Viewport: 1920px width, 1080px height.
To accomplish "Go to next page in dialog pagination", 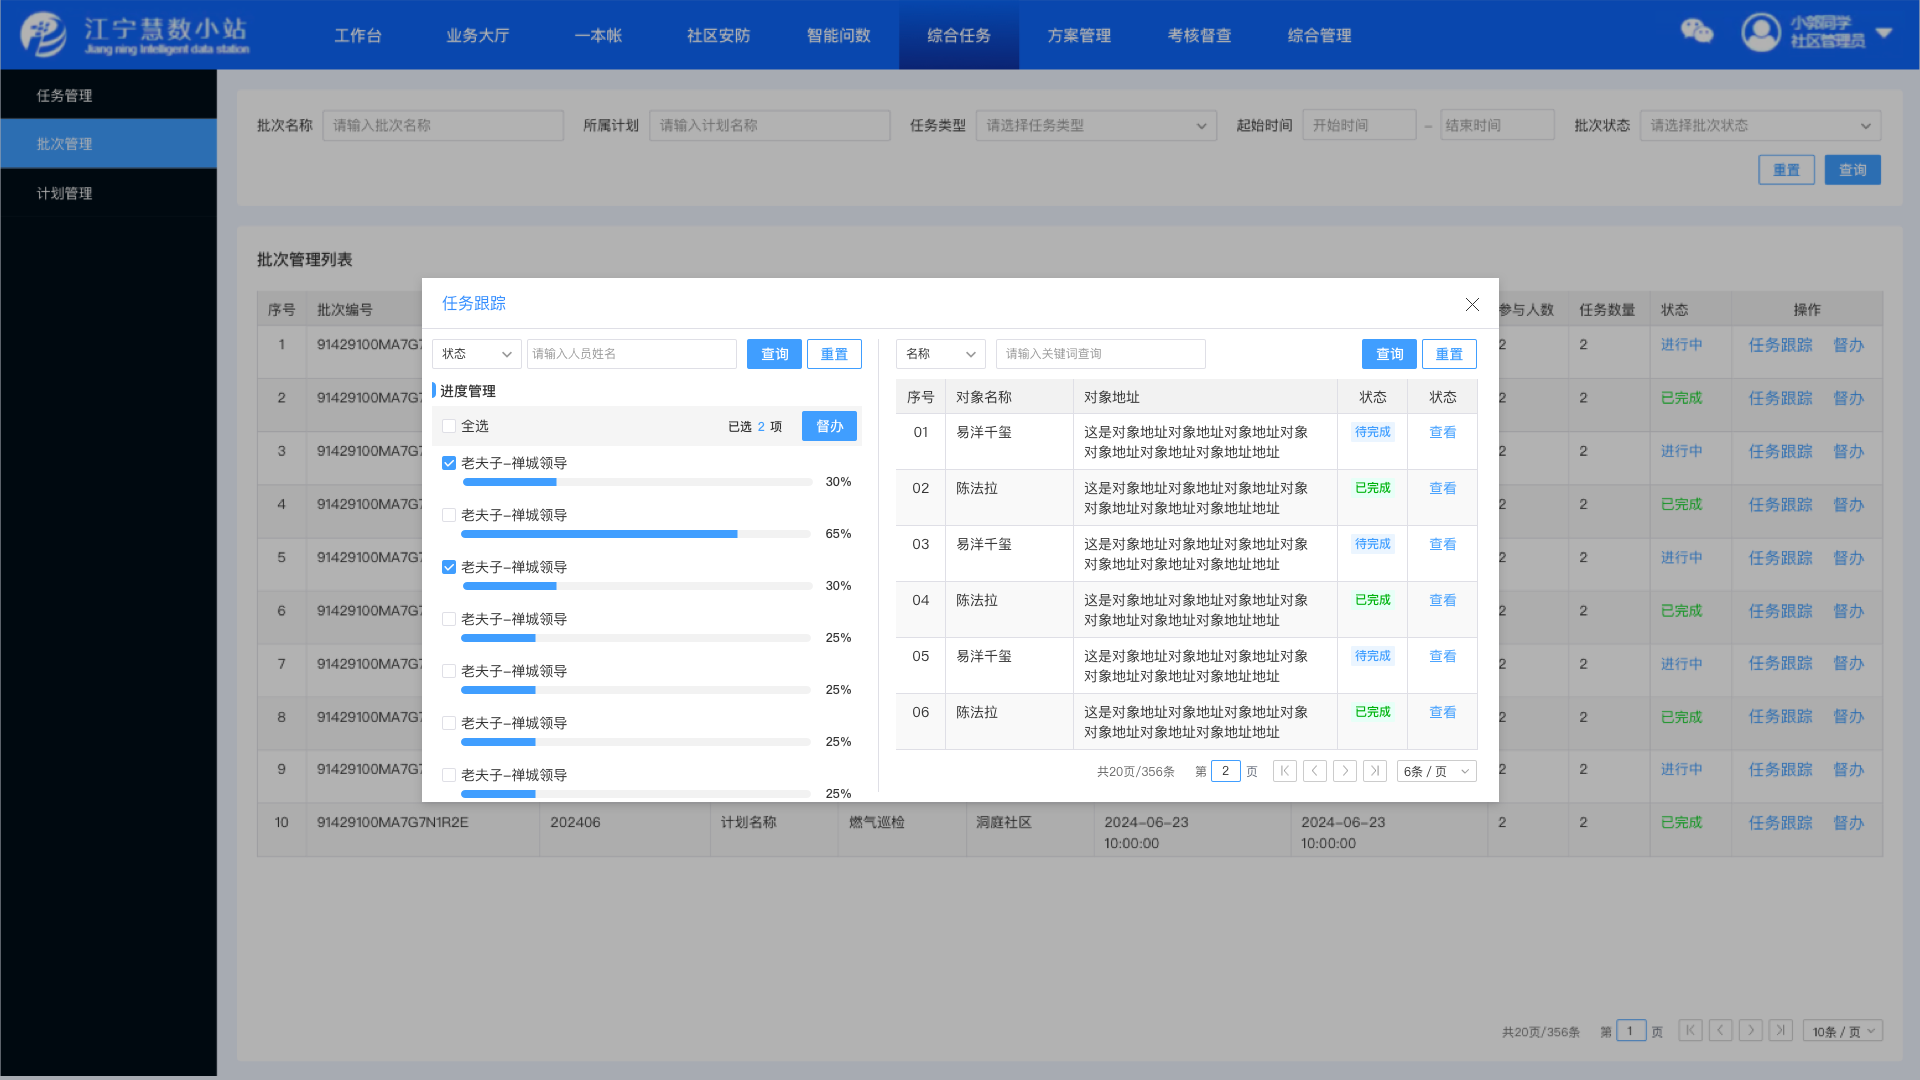I will [1345, 771].
